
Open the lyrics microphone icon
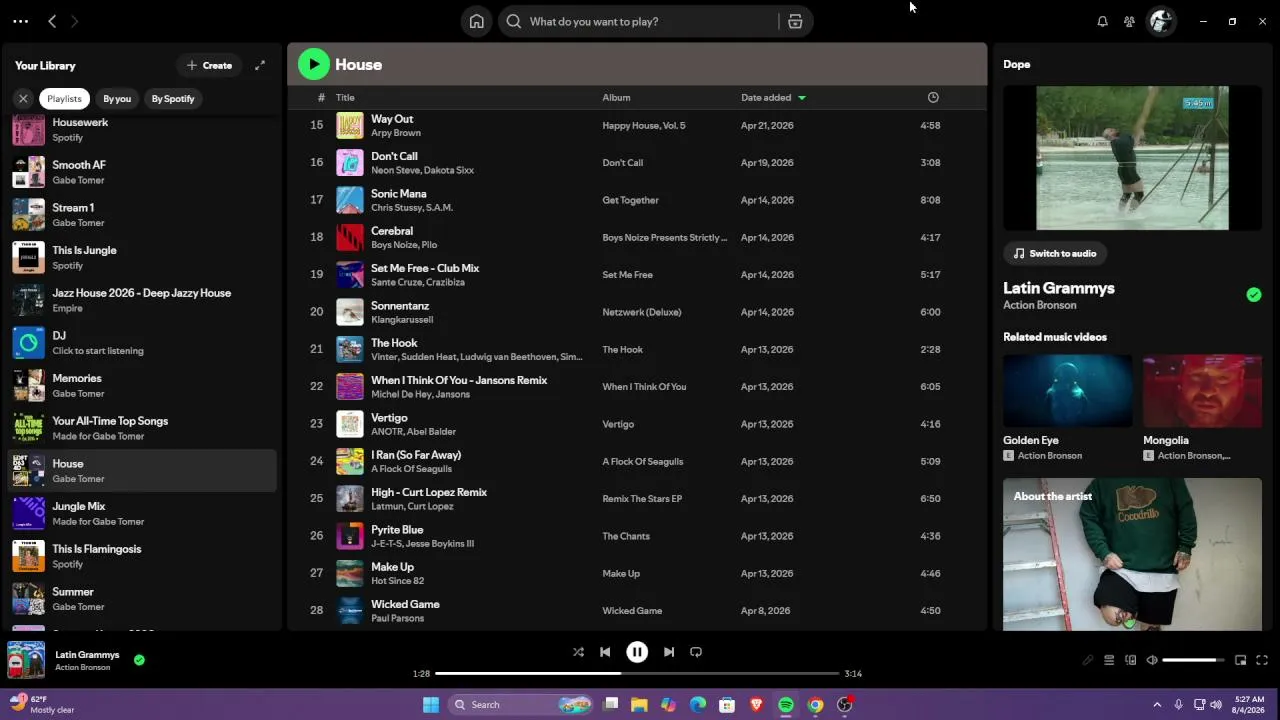click(1088, 660)
